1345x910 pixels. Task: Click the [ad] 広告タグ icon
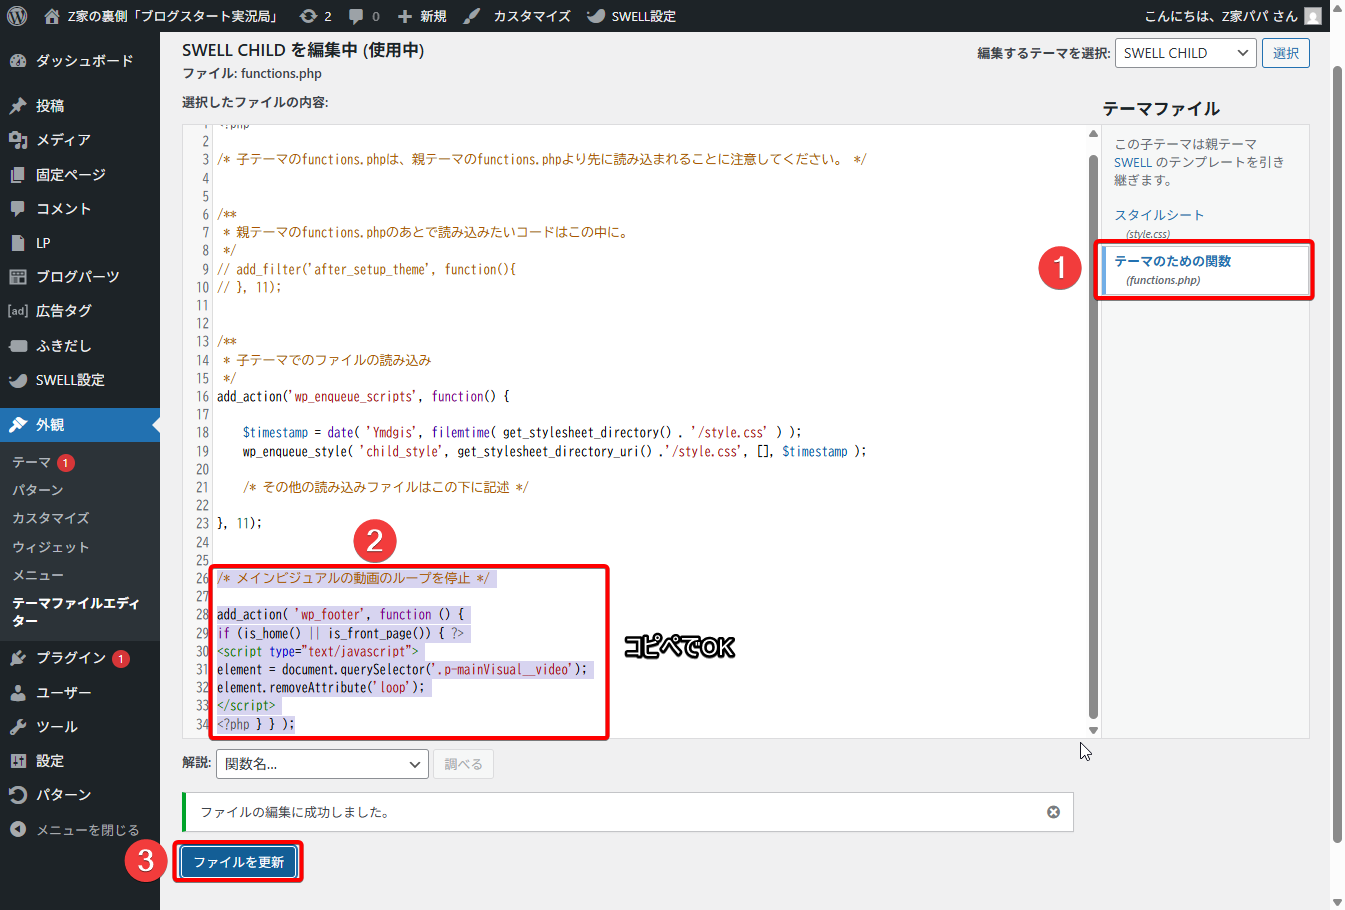18,311
